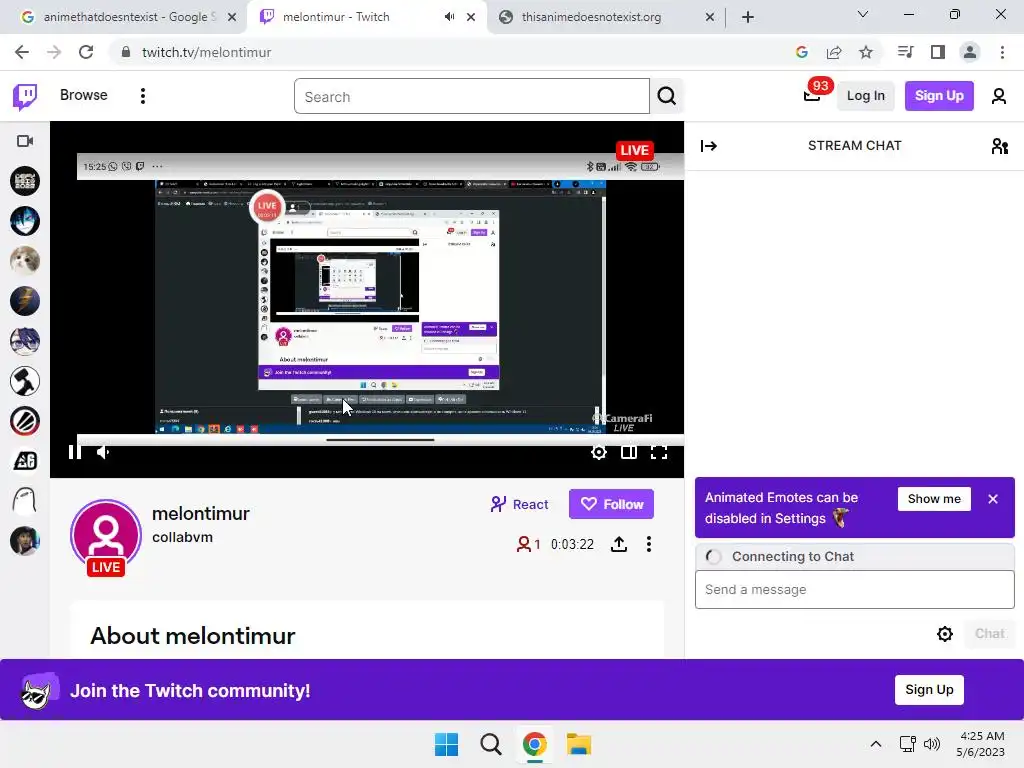Open the taskbar volume control
Screen dimensions: 1024x768
pos(932,744)
